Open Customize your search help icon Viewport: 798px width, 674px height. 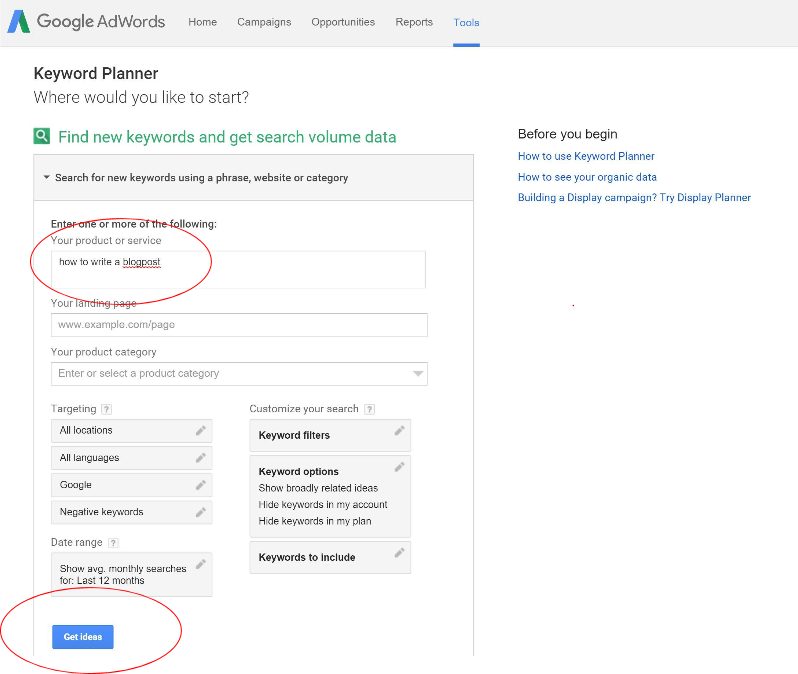coord(370,409)
